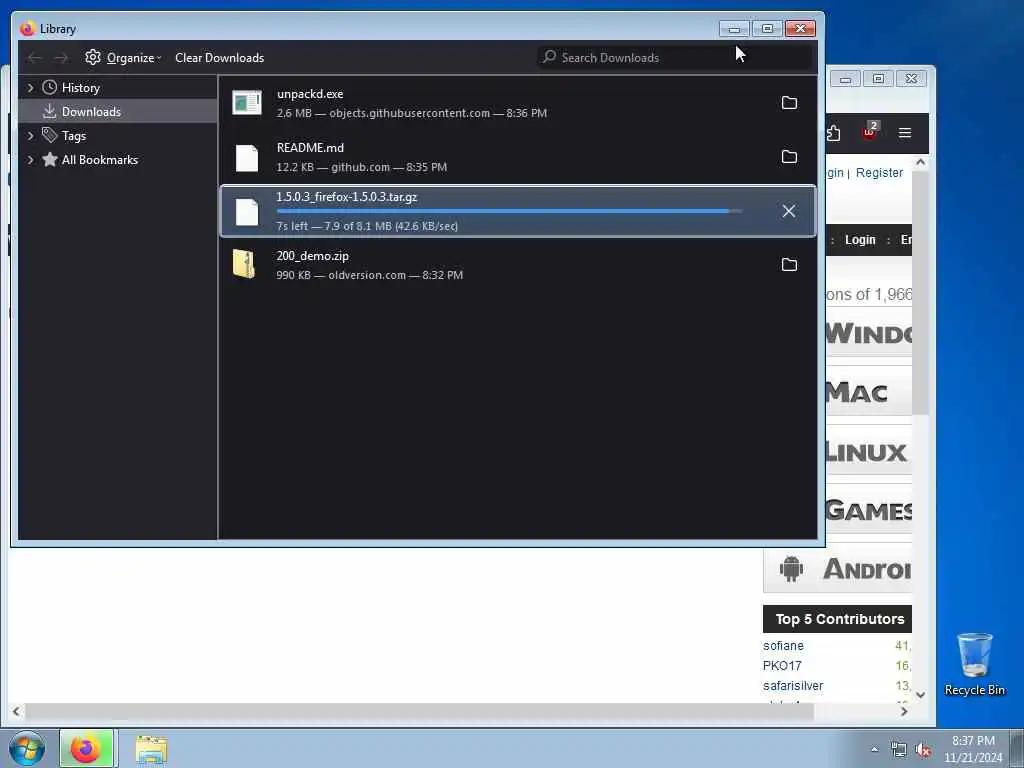Image resolution: width=1024 pixels, height=768 pixels.
Task: Select History in the sidebar
Action: (x=80, y=88)
